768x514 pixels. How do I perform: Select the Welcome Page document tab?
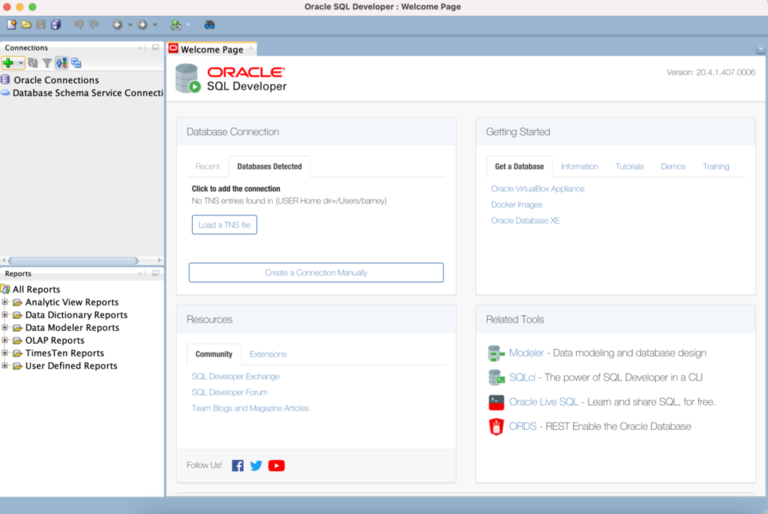tap(212, 49)
